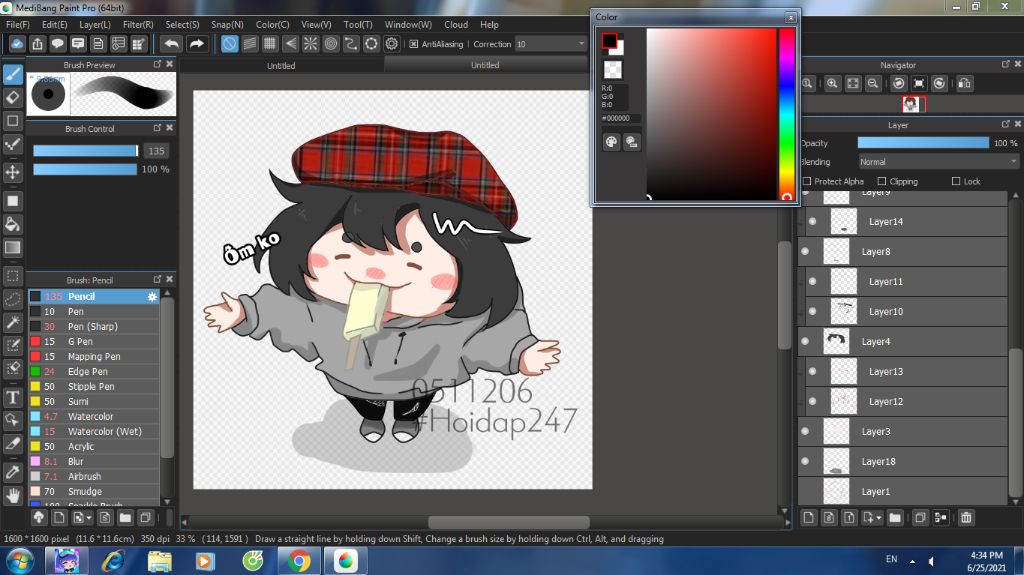The image size is (1024, 575).
Task: Enable parallel lines snap
Action: tap(249, 44)
